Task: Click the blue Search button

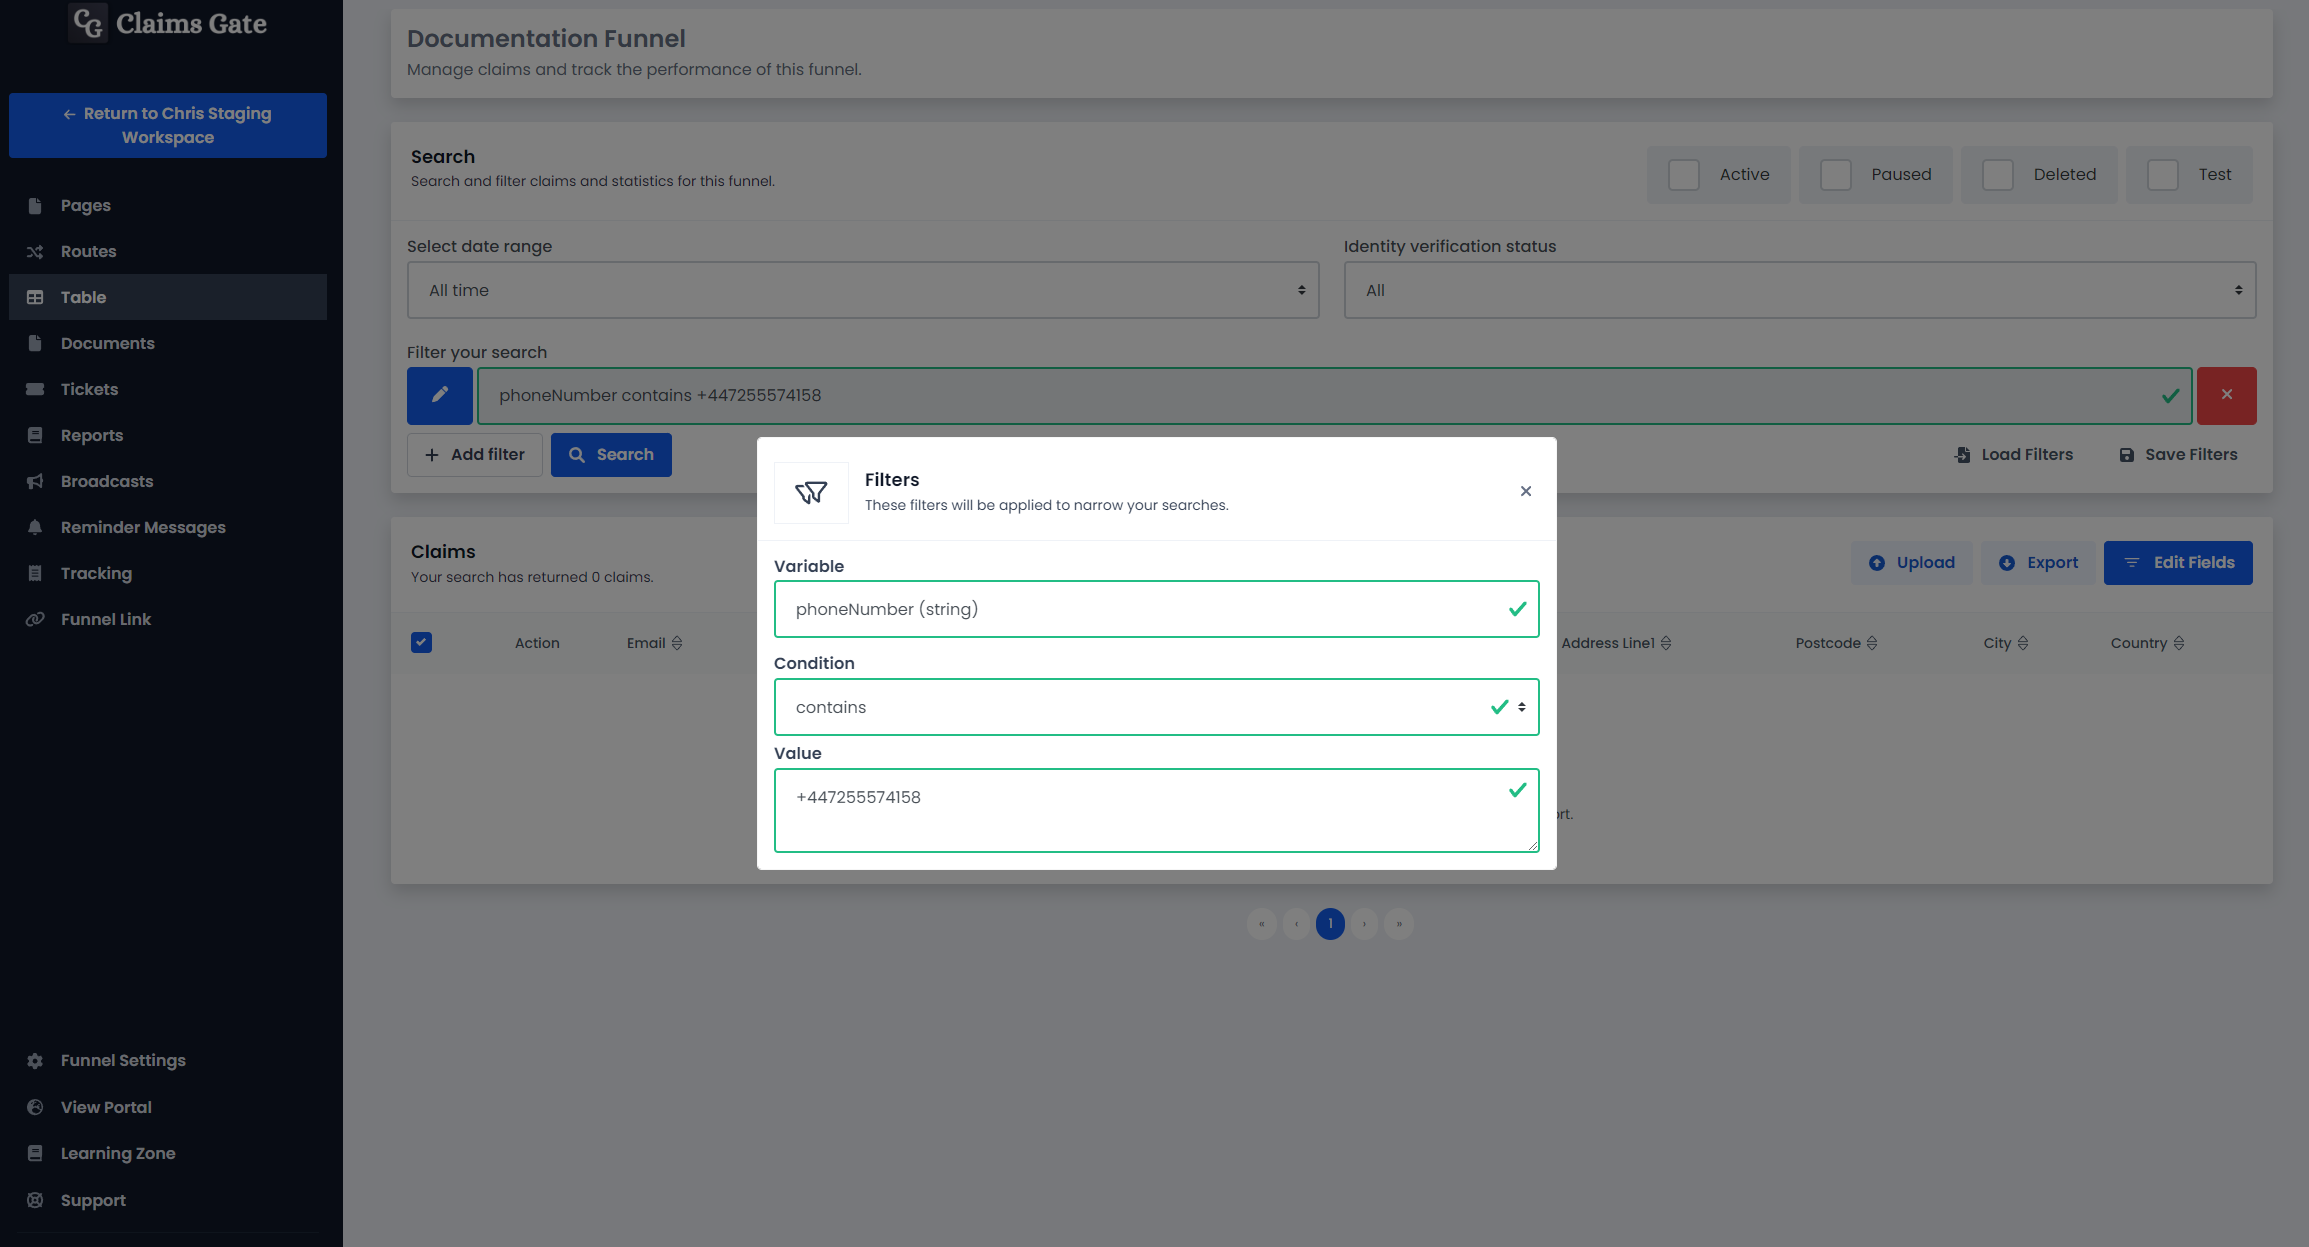Action: click(x=611, y=455)
